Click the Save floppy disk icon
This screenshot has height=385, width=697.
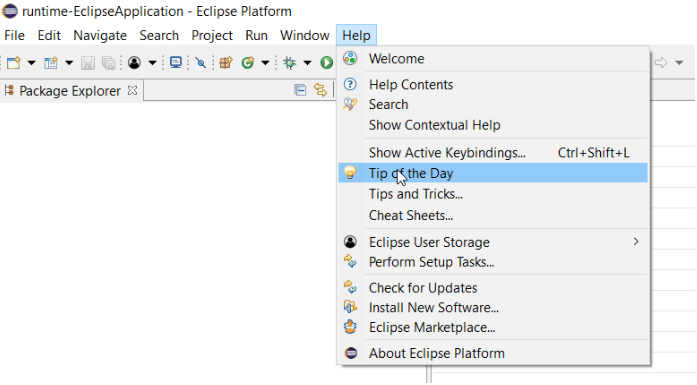[x=88, y=63]
